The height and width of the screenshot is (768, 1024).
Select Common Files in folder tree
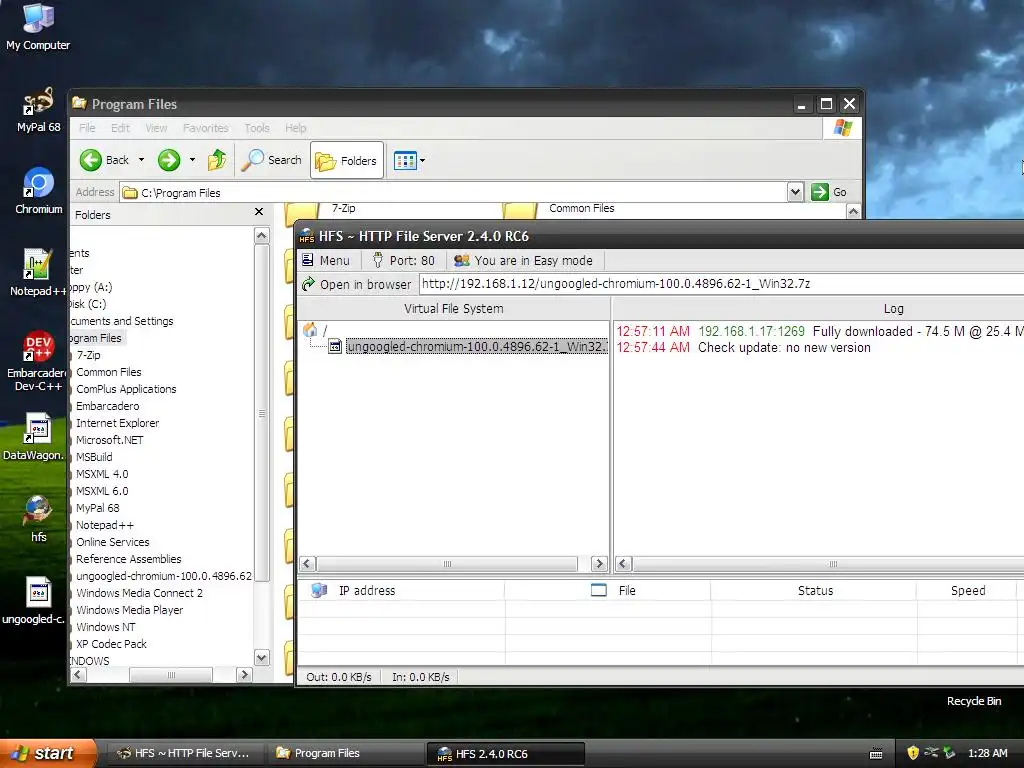pyautogui.click(x=108, y=372)
